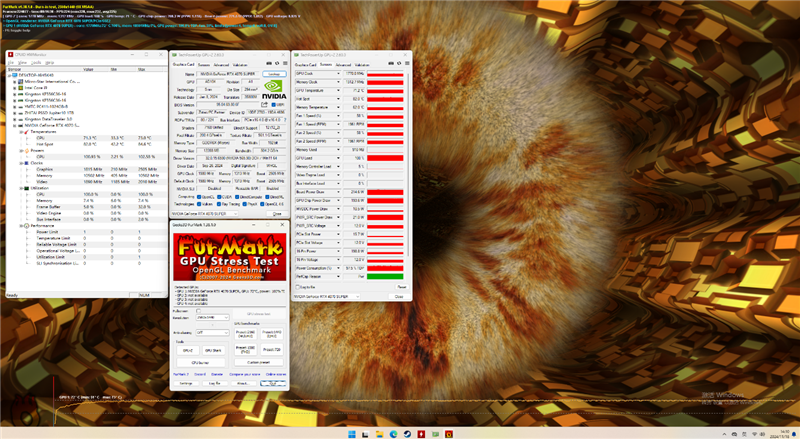
Task: Toggle the PhysX checkbox
Action: (245, 204)
